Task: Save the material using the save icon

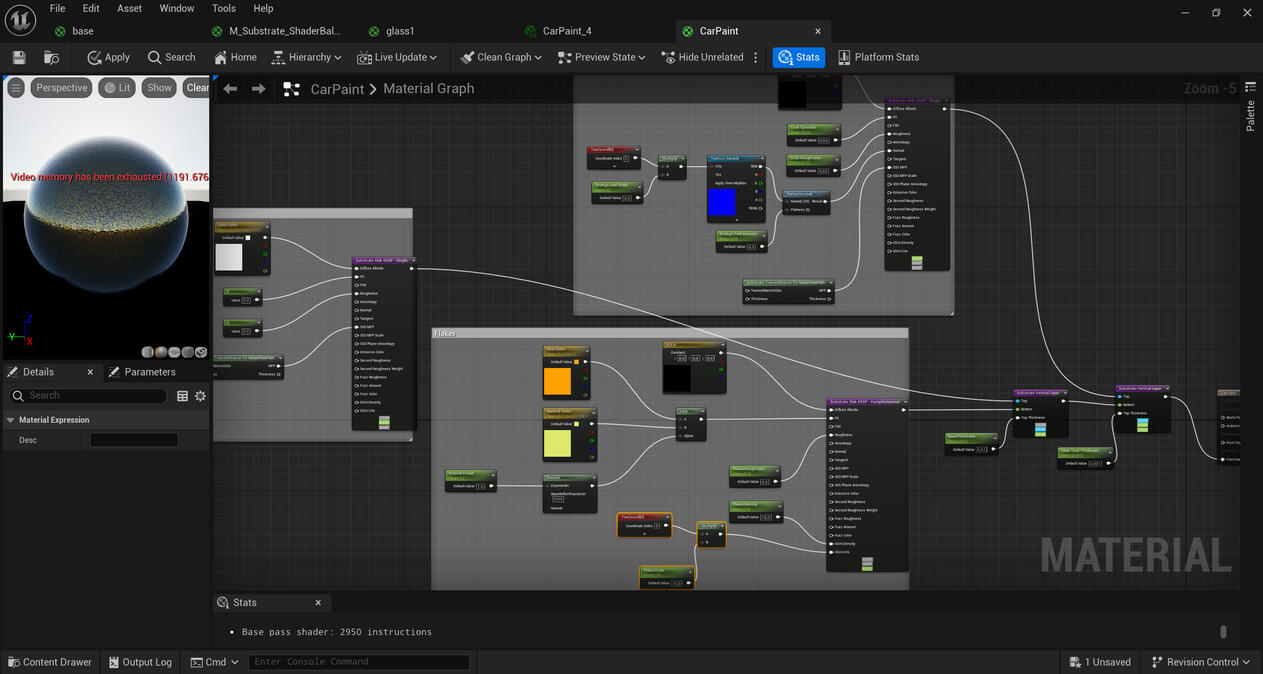Action: tap(18, 57)
